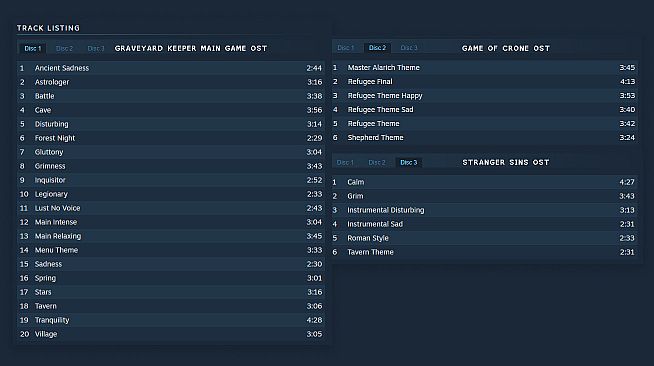
Task: Select Disc 1 tab in Game of Crone OST panel
Action: click(x=345, y=48)
